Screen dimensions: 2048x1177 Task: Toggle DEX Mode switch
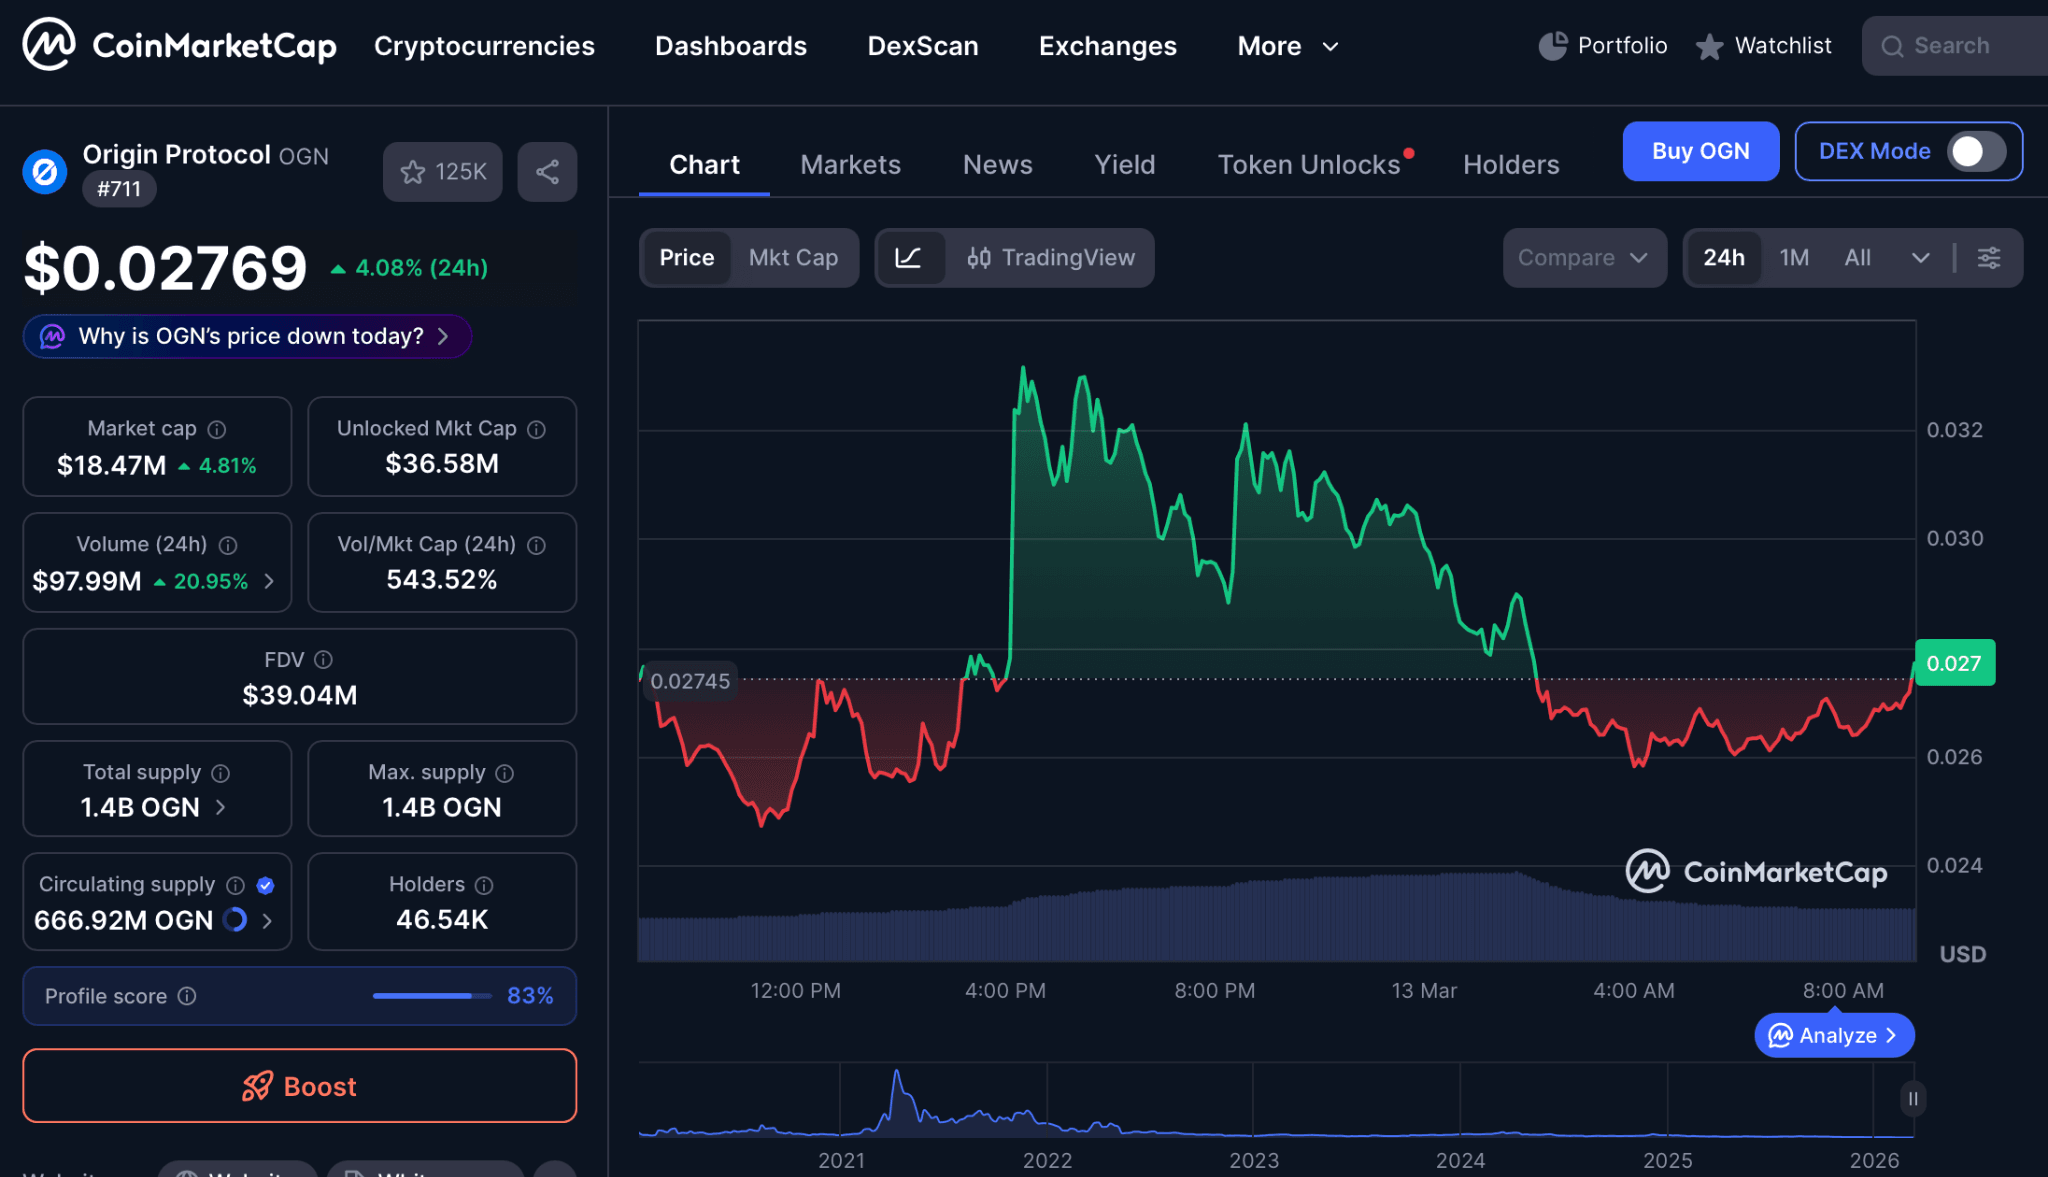pyautogui.click(x=1969, y=151)
